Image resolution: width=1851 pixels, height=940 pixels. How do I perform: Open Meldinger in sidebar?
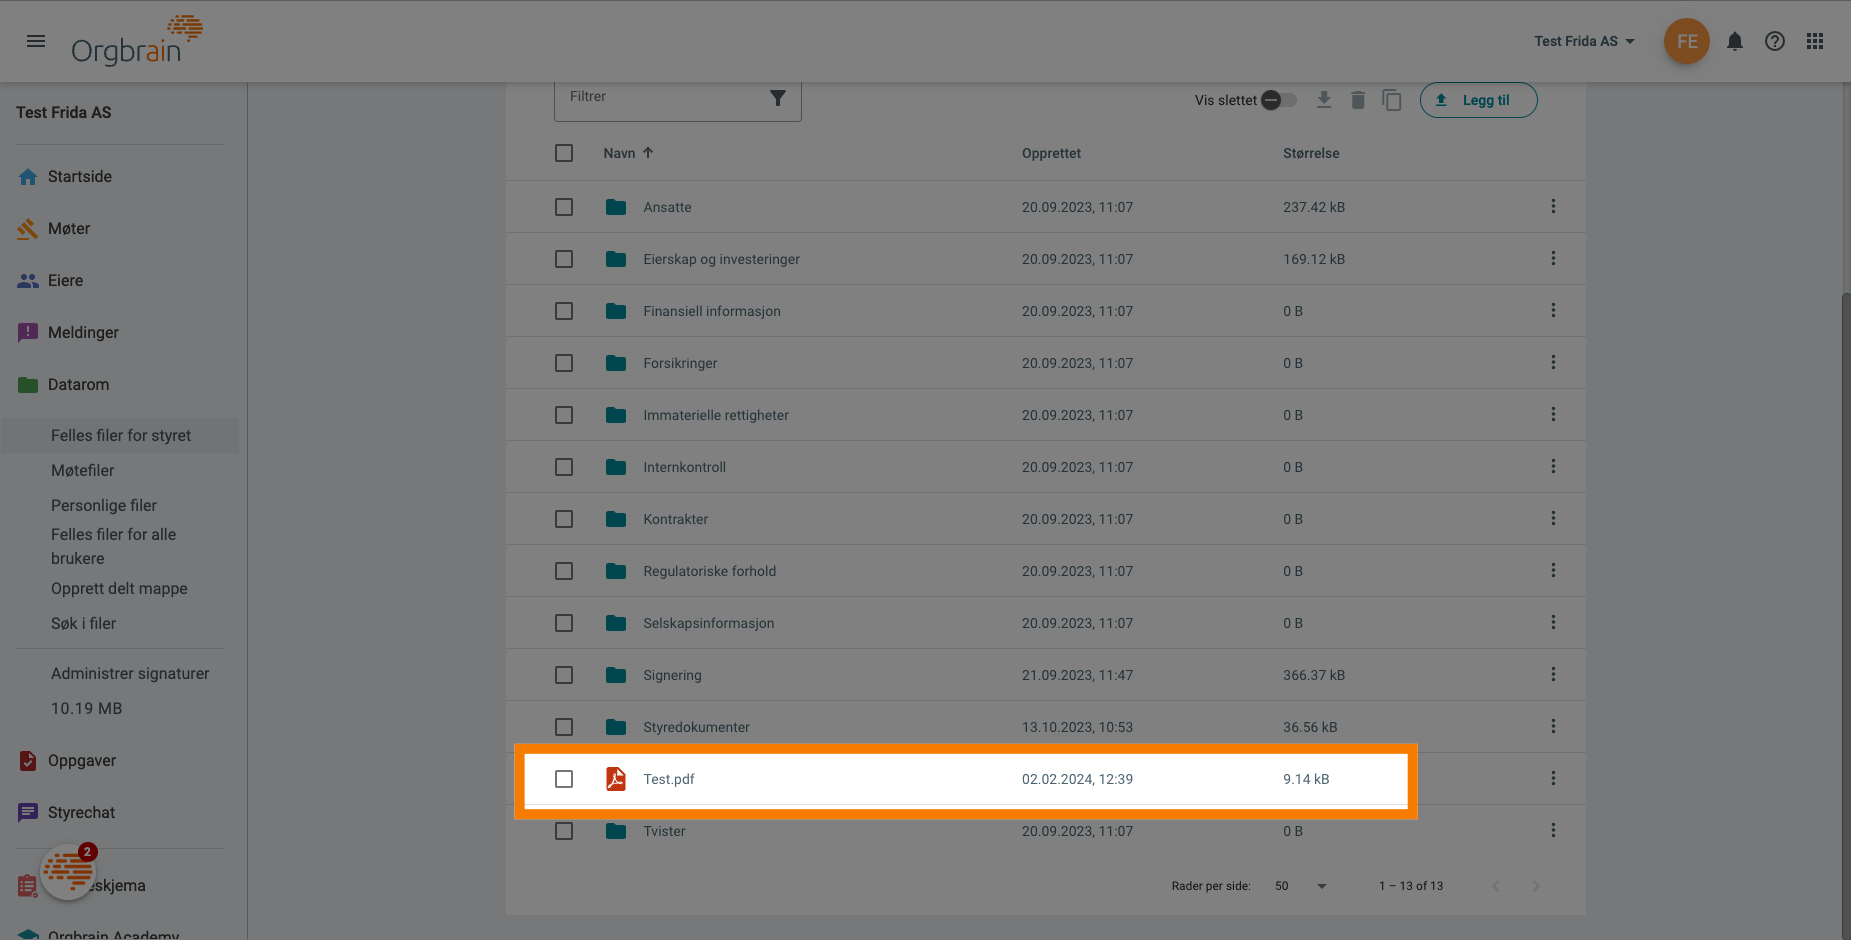(83, 332)
